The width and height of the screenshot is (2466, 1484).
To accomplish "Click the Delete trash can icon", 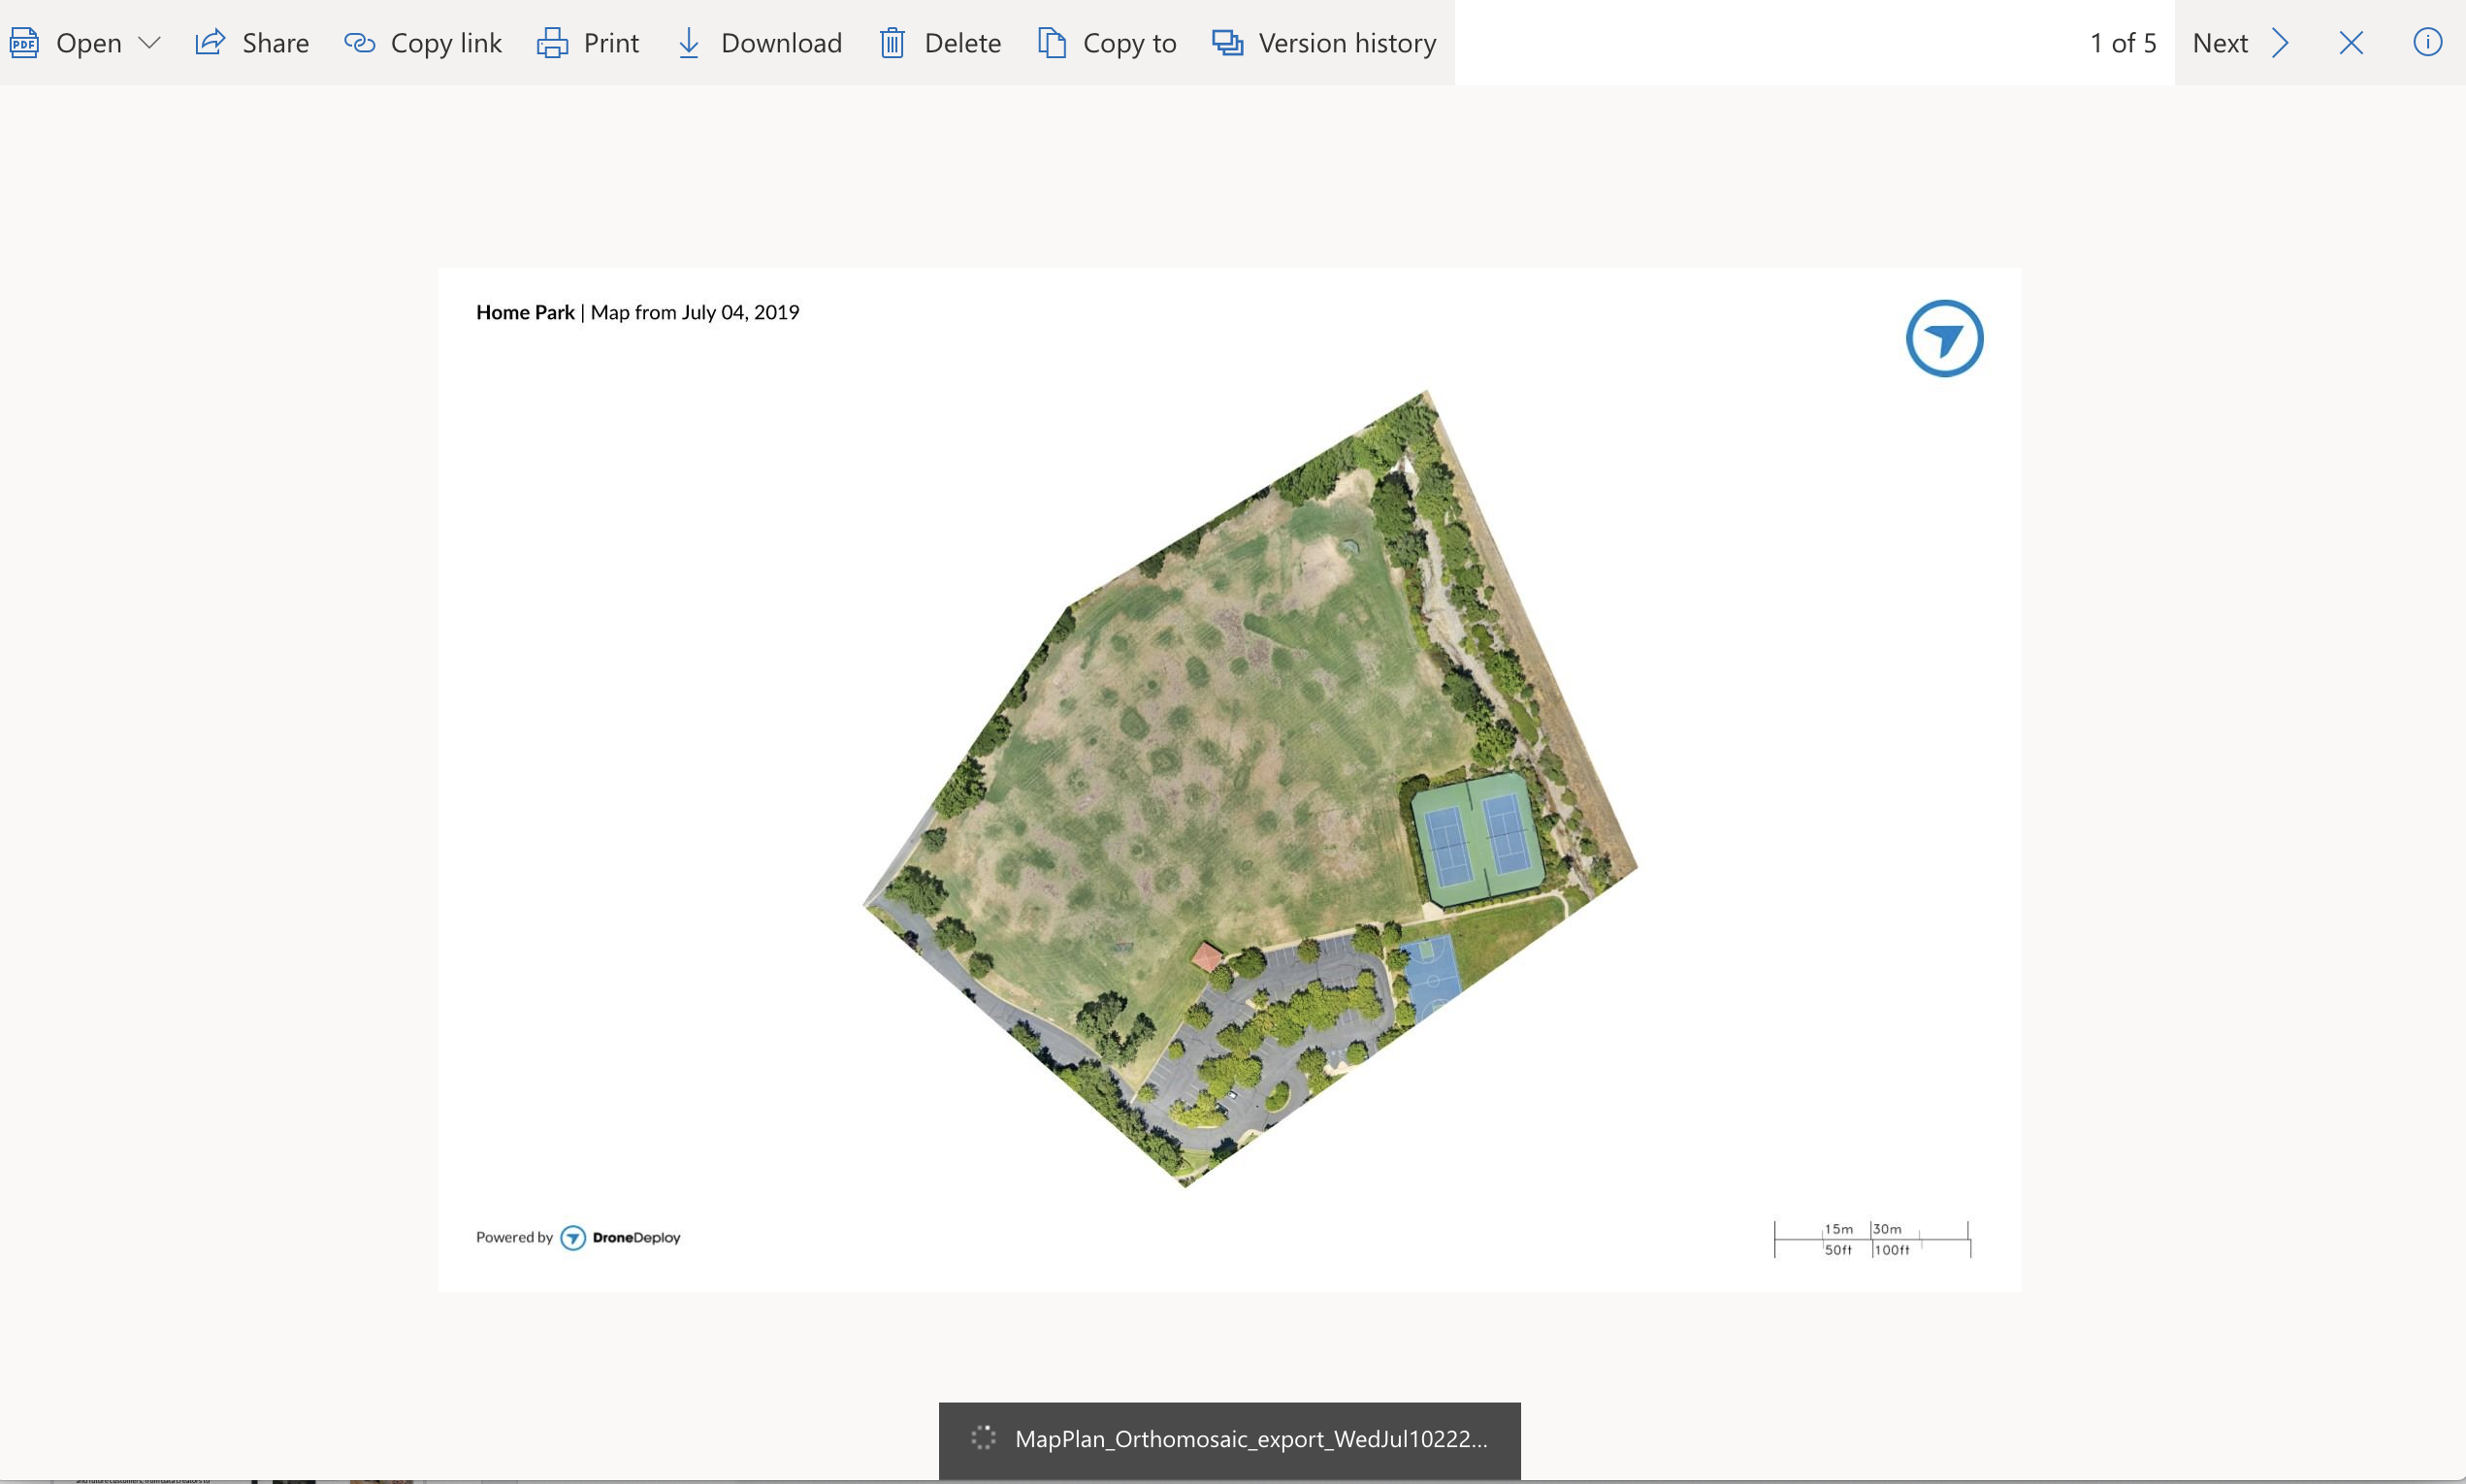I will [x=892, y=43].
